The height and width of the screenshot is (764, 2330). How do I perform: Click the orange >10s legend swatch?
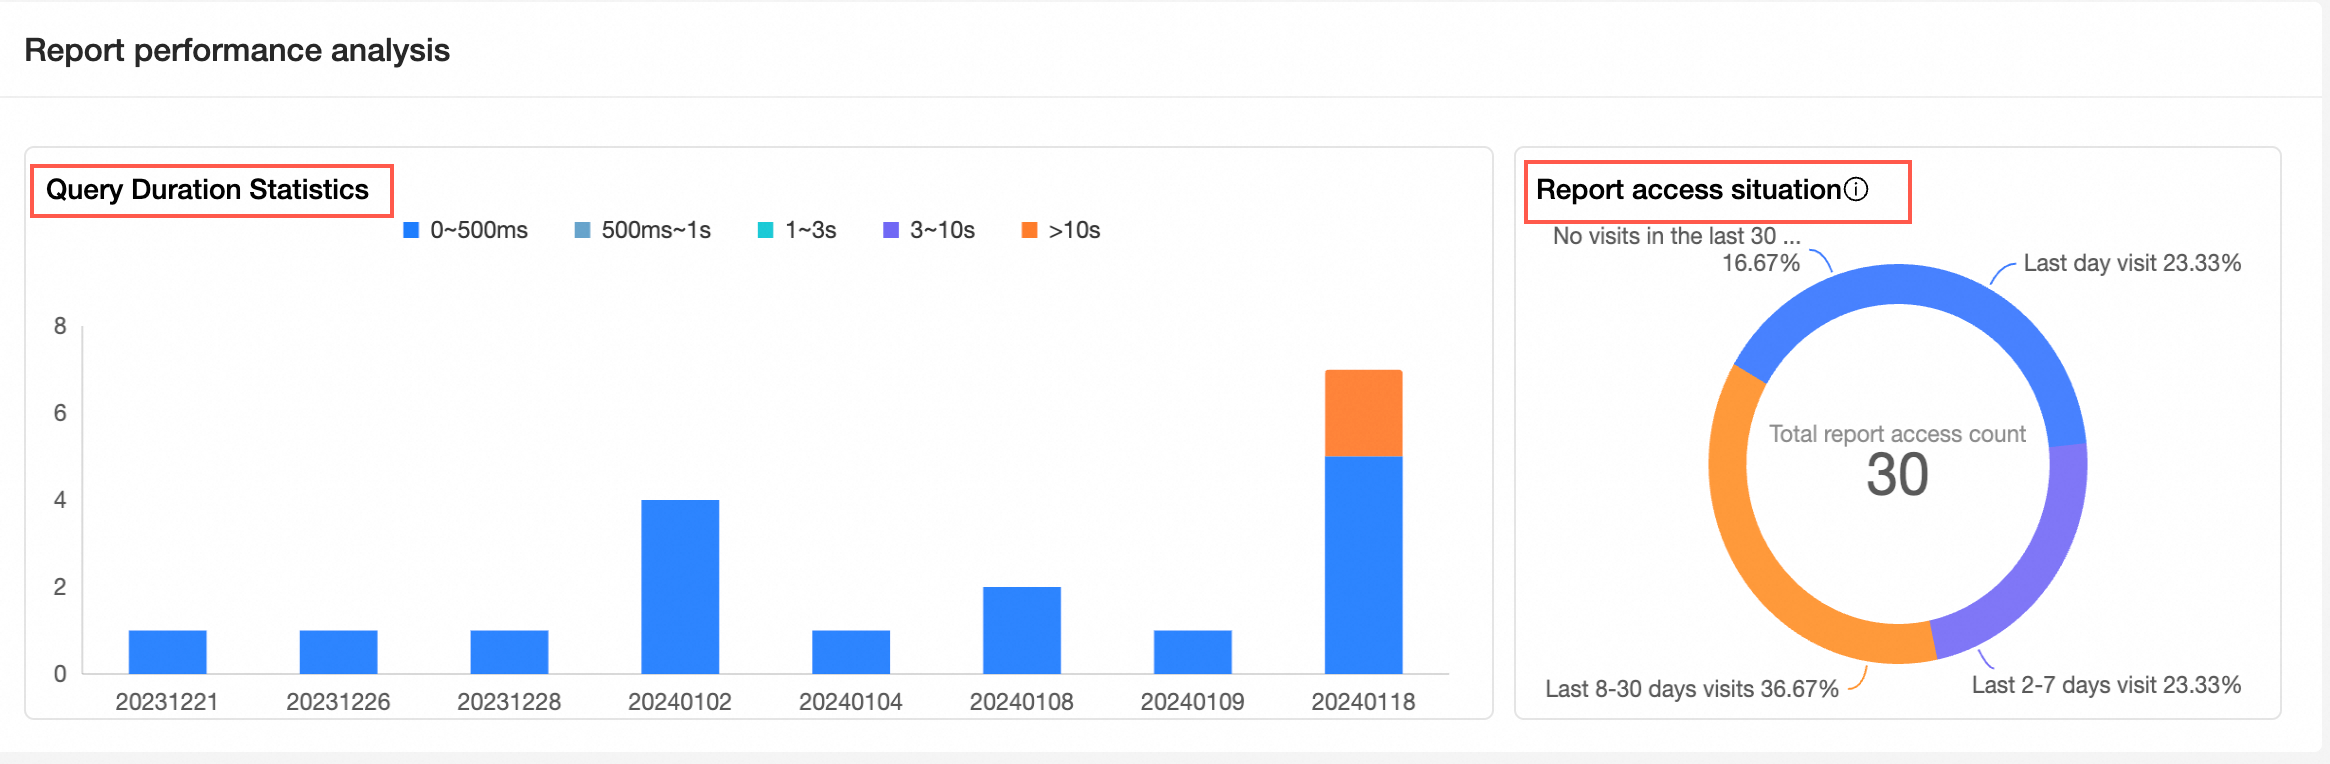pyautogui.click(x=1029, y=230)
